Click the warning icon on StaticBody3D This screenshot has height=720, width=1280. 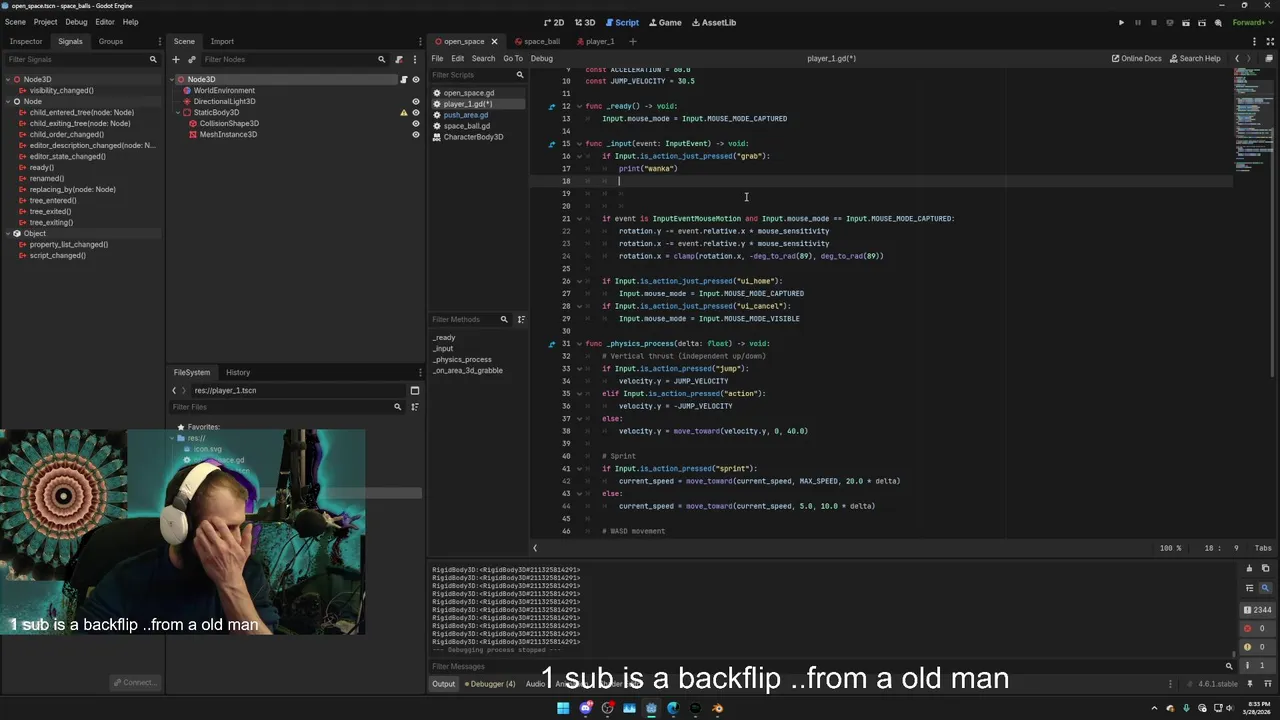[x=404, y=112]
